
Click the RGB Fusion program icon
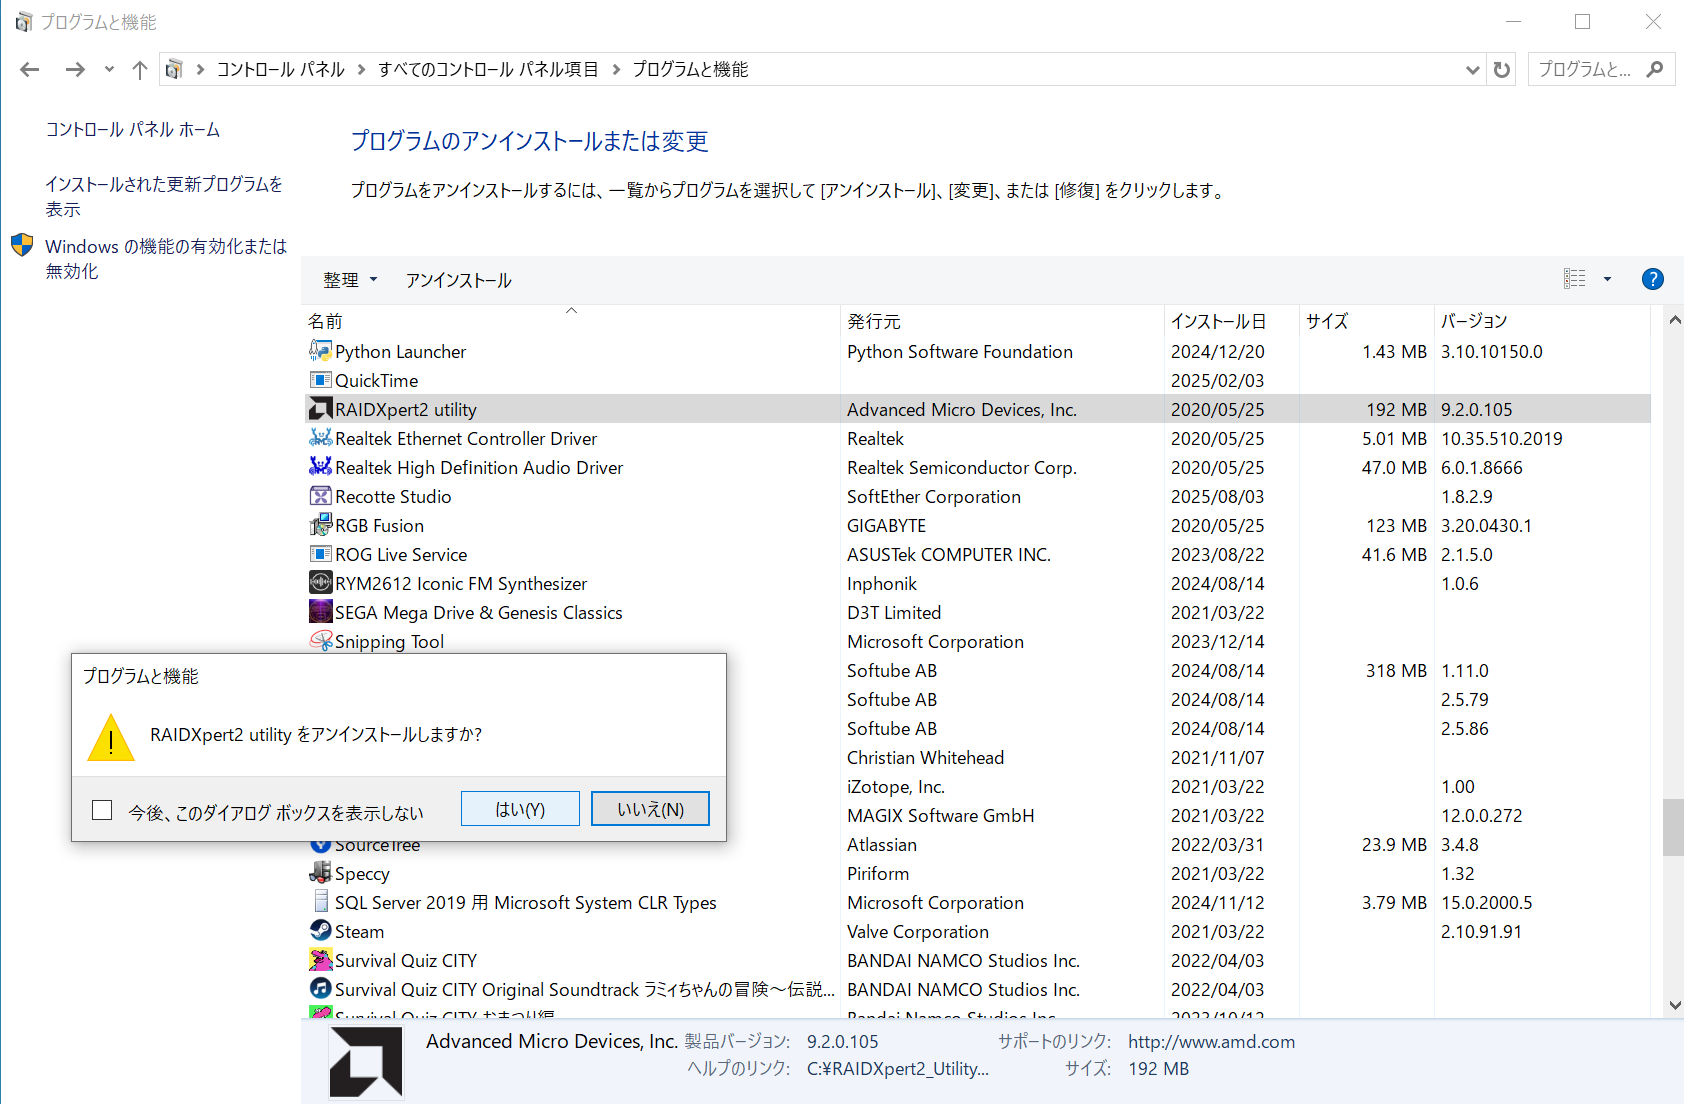(x=320, y=525)
